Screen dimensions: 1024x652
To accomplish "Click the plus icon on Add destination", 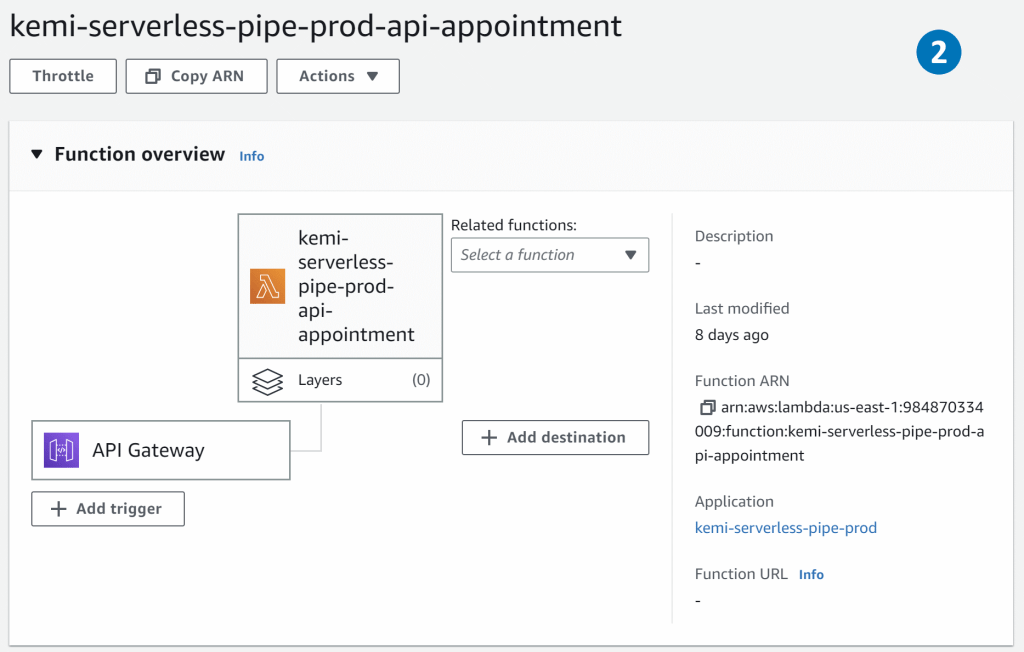I will [x=489, y=437].
